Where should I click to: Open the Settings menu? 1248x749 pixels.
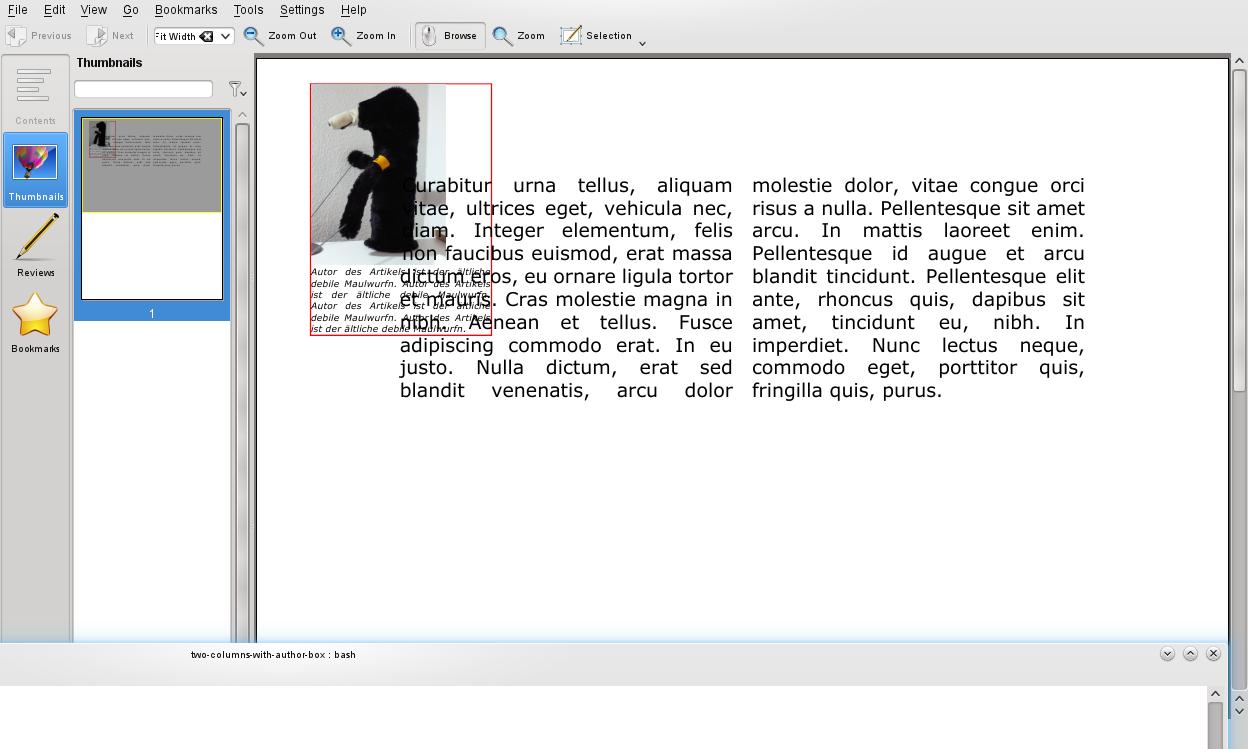[x=301, y=10]
